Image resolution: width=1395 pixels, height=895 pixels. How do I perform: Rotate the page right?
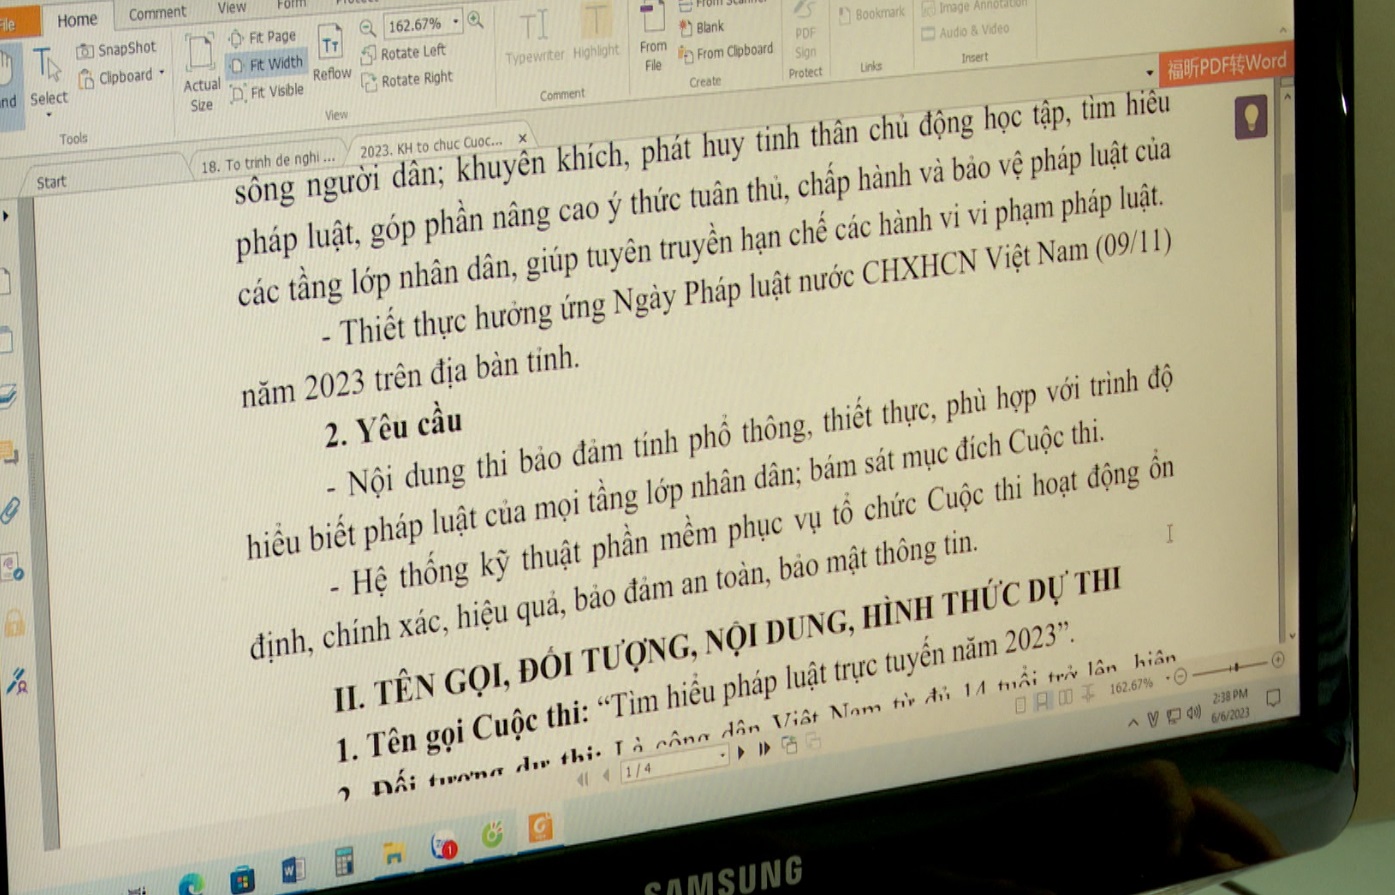tap(407, 80)
